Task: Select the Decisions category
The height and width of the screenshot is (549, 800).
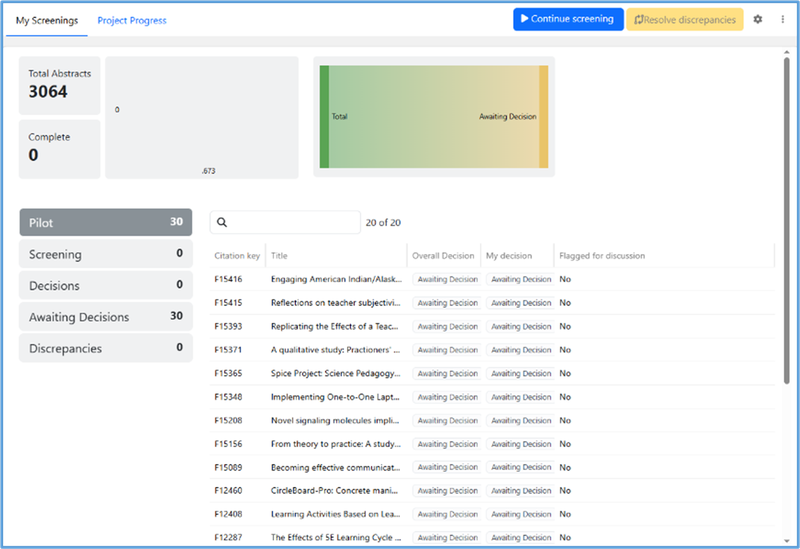Action: click(x=106, y=285)
